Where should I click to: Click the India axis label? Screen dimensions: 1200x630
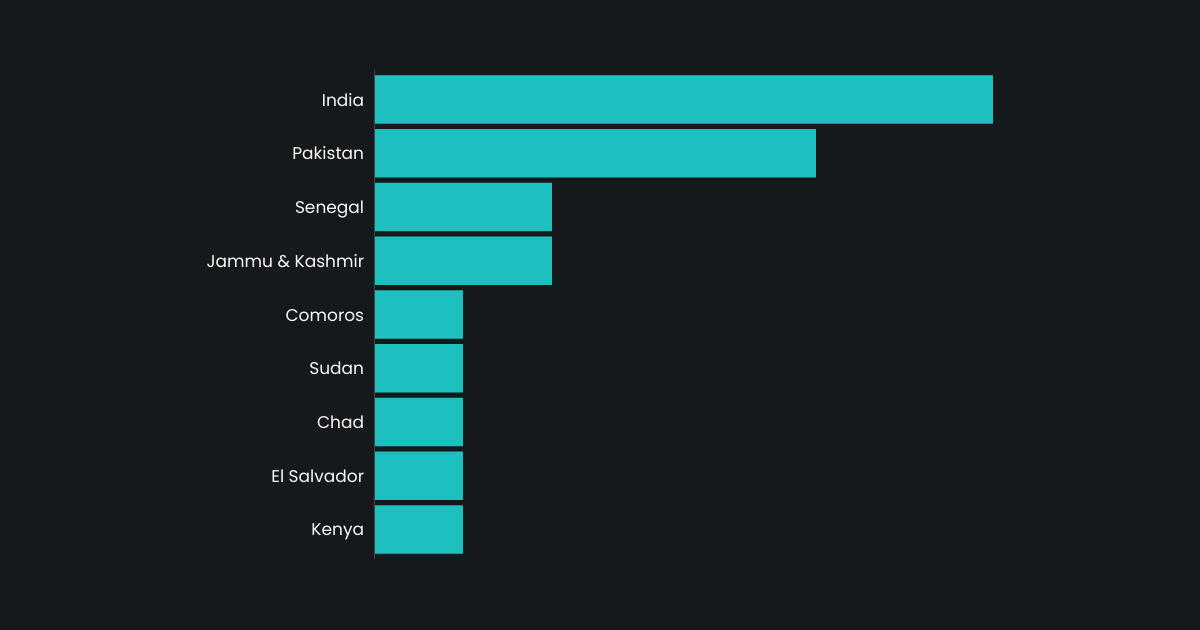[x=342, y=100]
